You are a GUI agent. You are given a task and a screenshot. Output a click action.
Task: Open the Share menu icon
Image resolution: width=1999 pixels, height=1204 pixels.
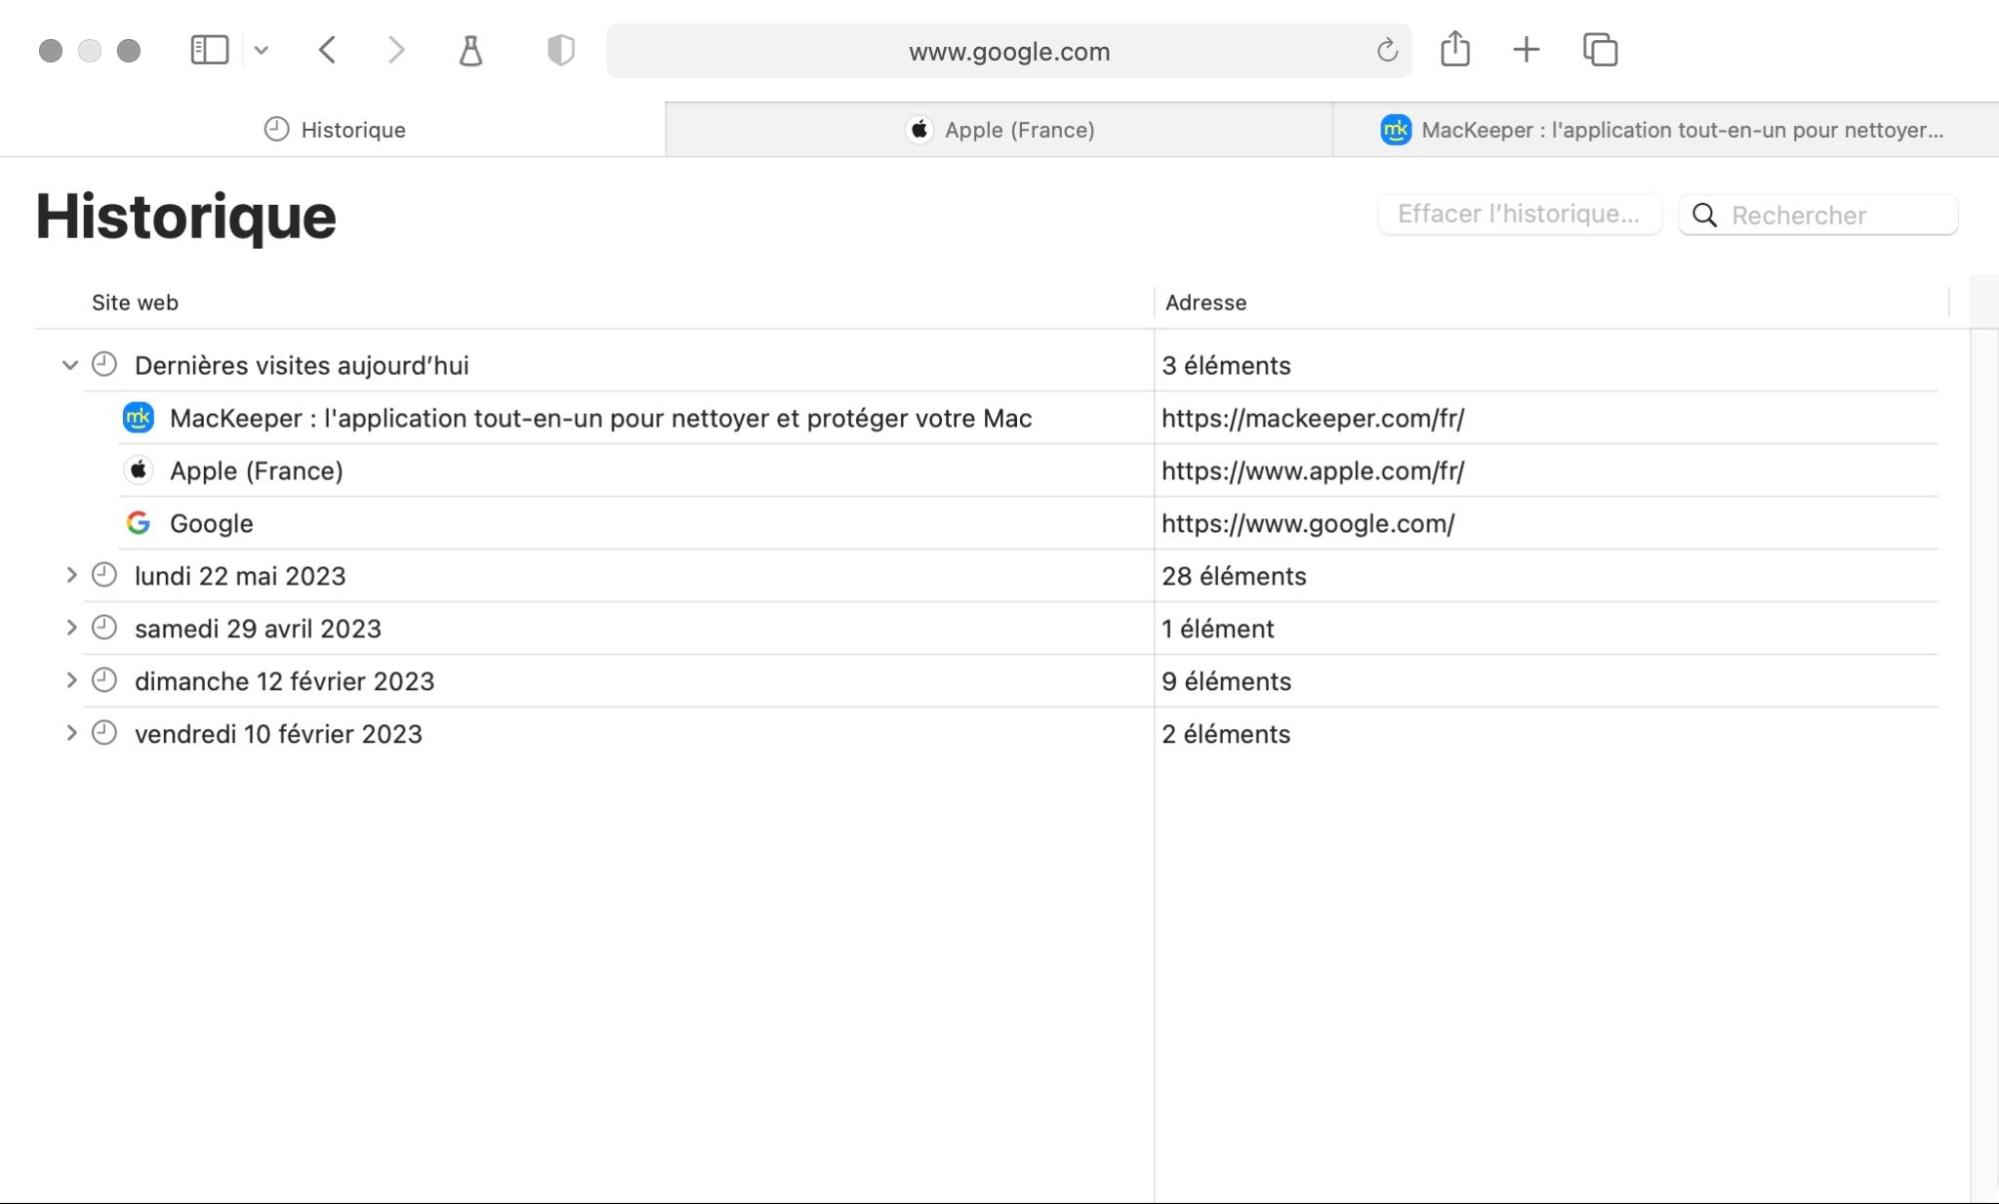pos(1455,49)
